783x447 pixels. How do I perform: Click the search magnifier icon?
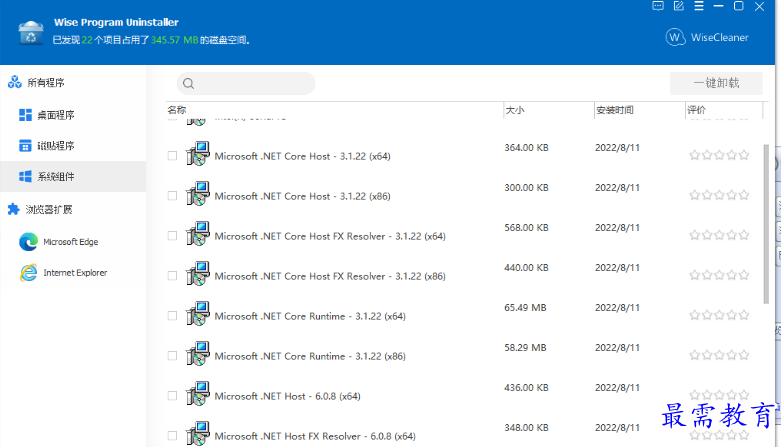click(189, 84)
